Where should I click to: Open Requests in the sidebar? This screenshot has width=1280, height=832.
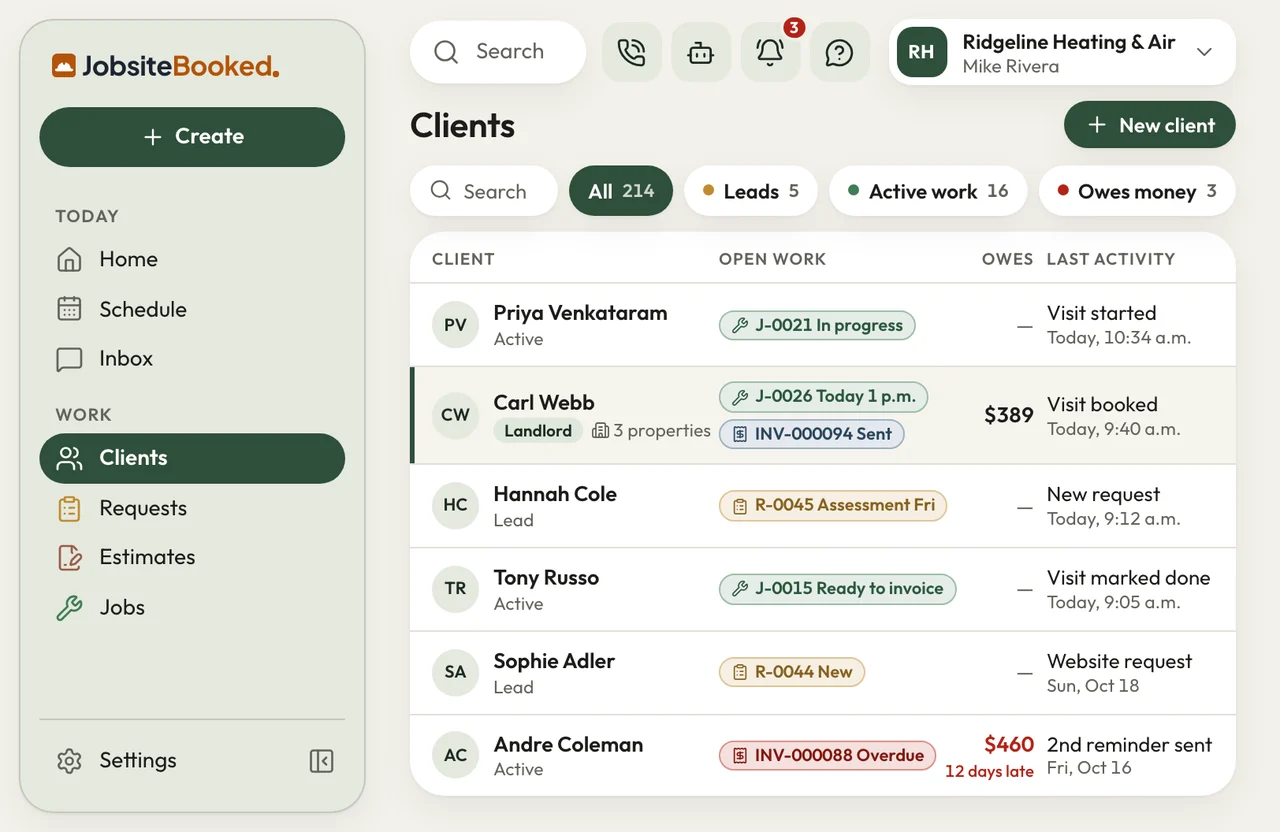[192, 508]
